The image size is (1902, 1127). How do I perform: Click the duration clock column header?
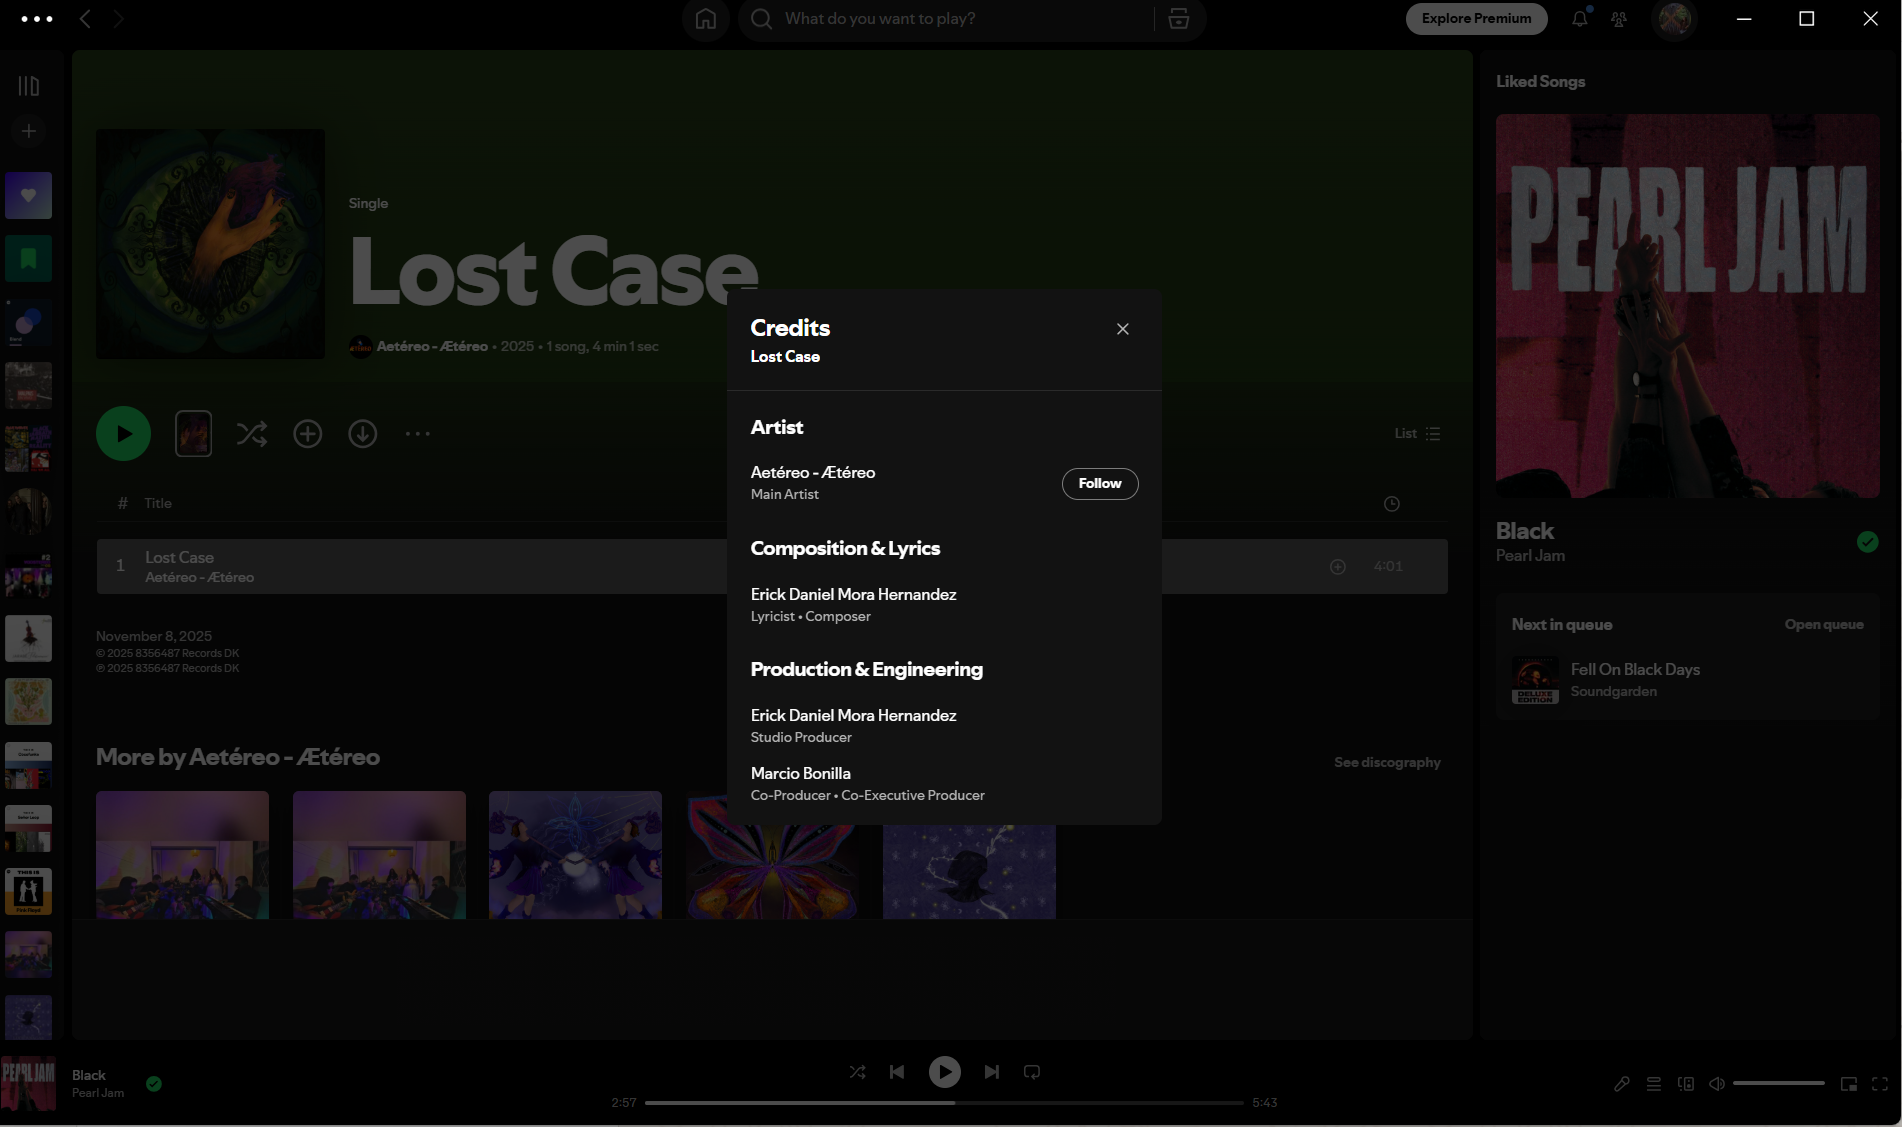[x=1391, y=504]
